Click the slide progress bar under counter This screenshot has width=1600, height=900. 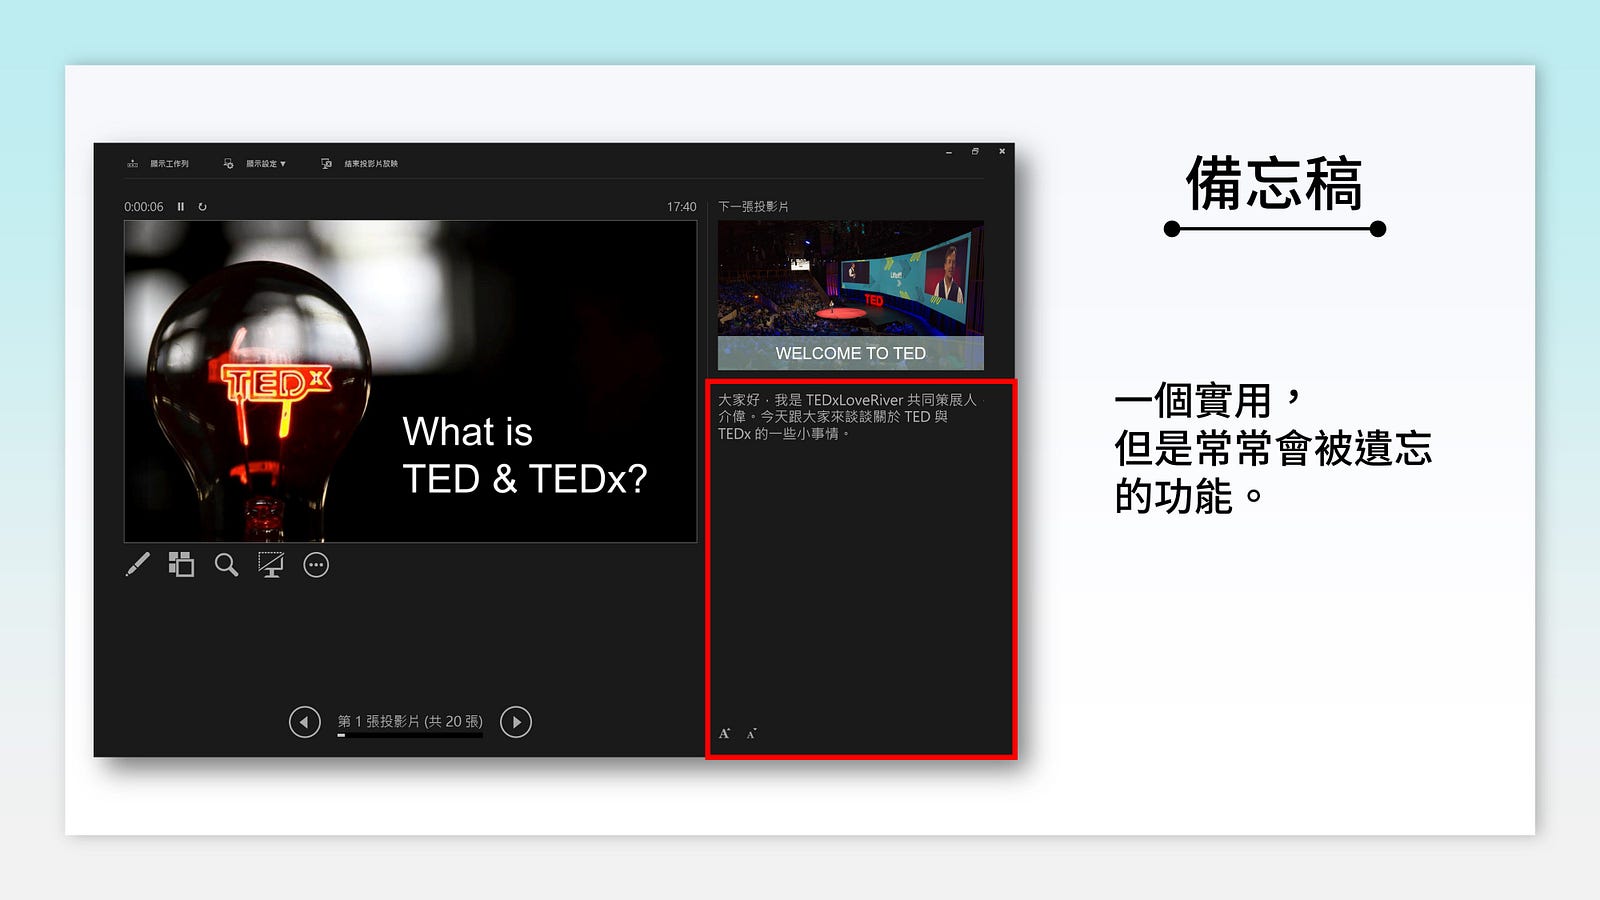[410, 735]
